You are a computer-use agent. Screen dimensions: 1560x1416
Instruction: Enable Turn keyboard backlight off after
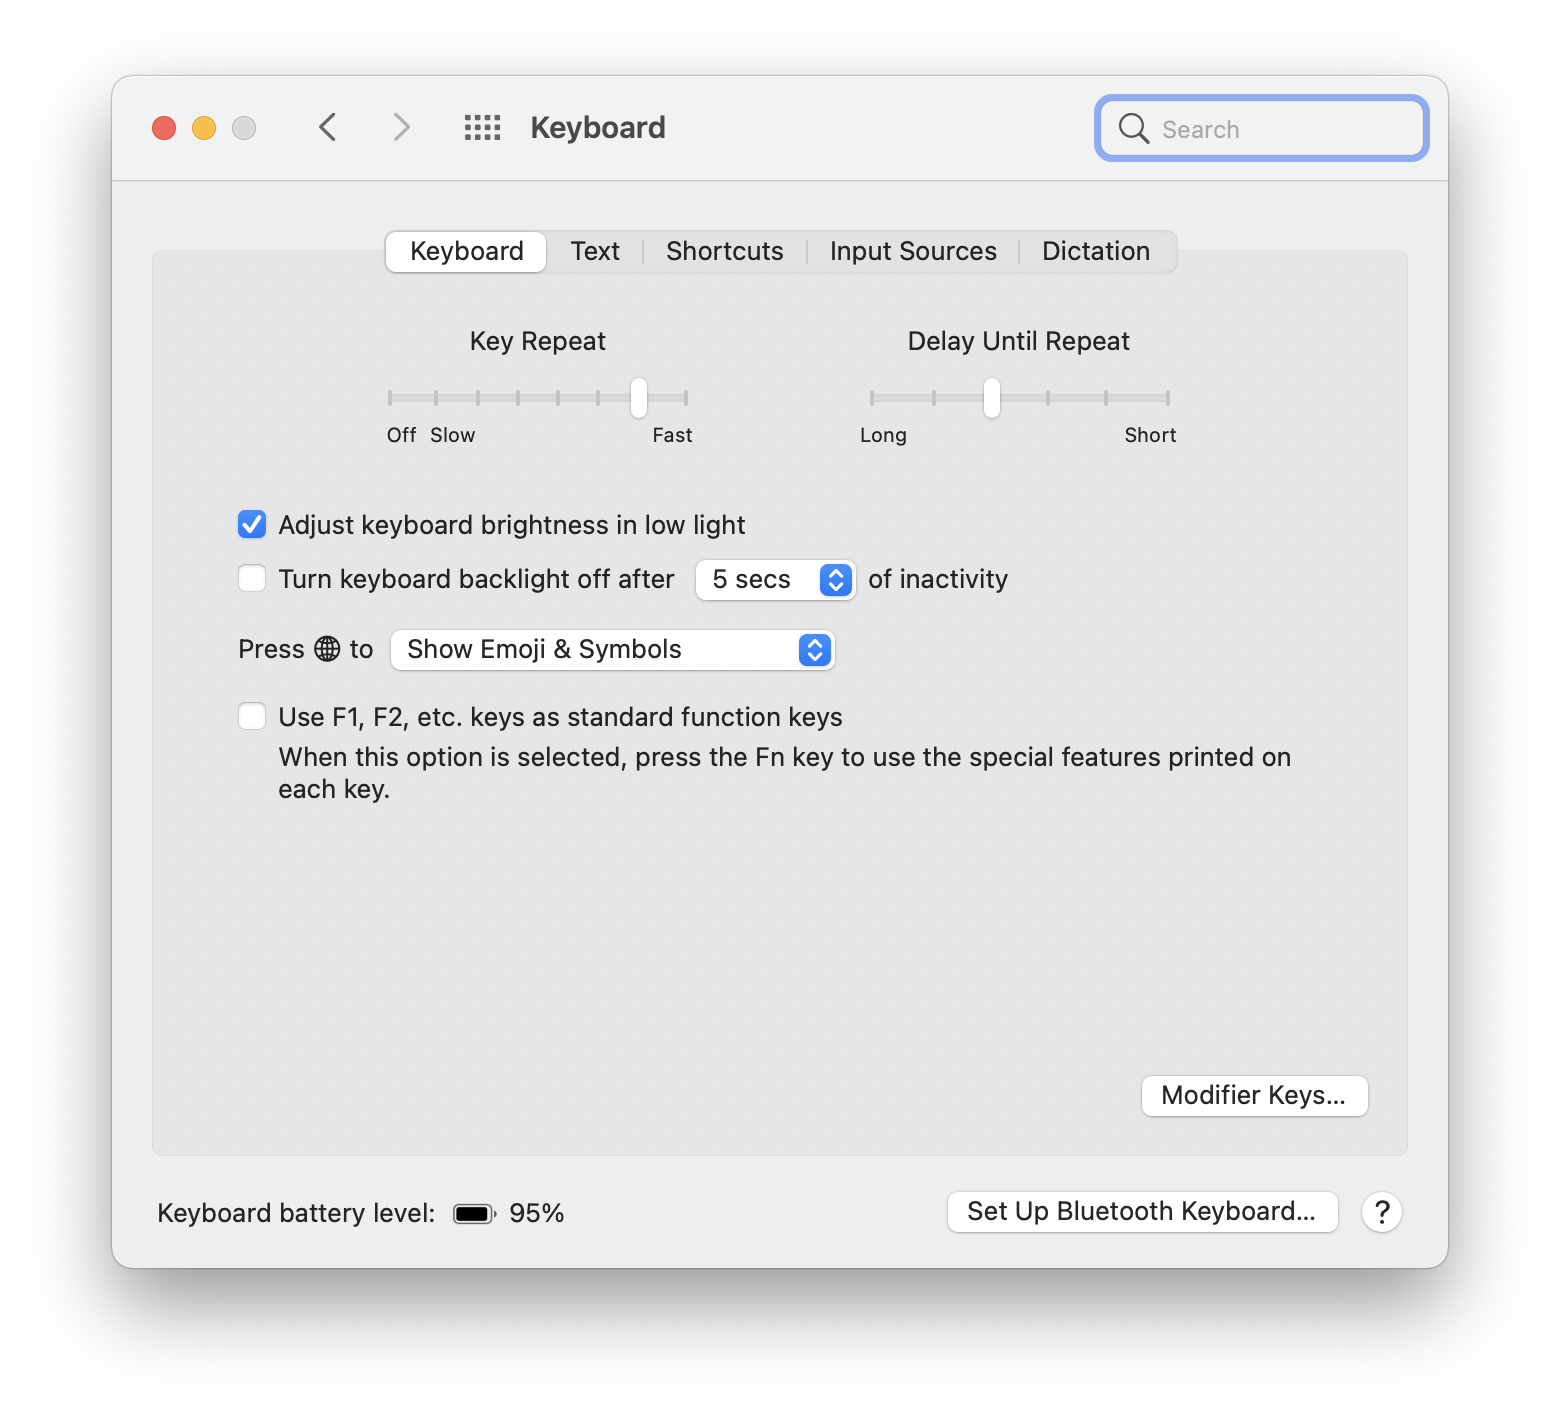252,579
